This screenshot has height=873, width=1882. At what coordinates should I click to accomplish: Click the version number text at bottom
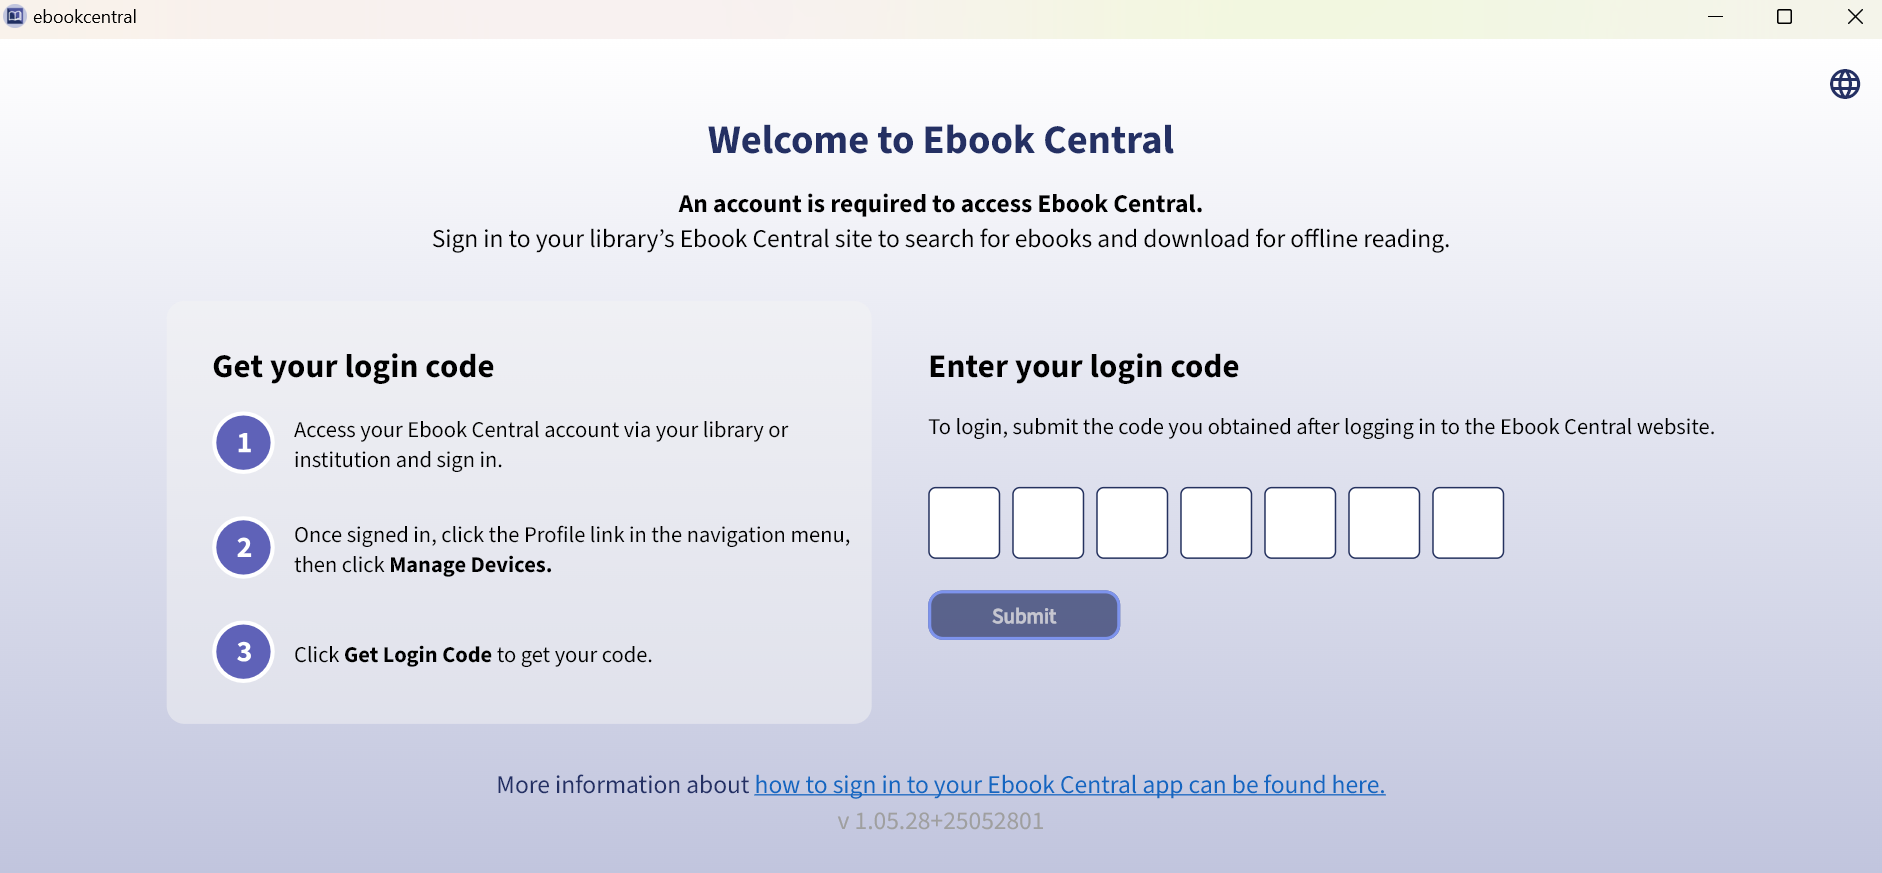click(x=940, y=820)
